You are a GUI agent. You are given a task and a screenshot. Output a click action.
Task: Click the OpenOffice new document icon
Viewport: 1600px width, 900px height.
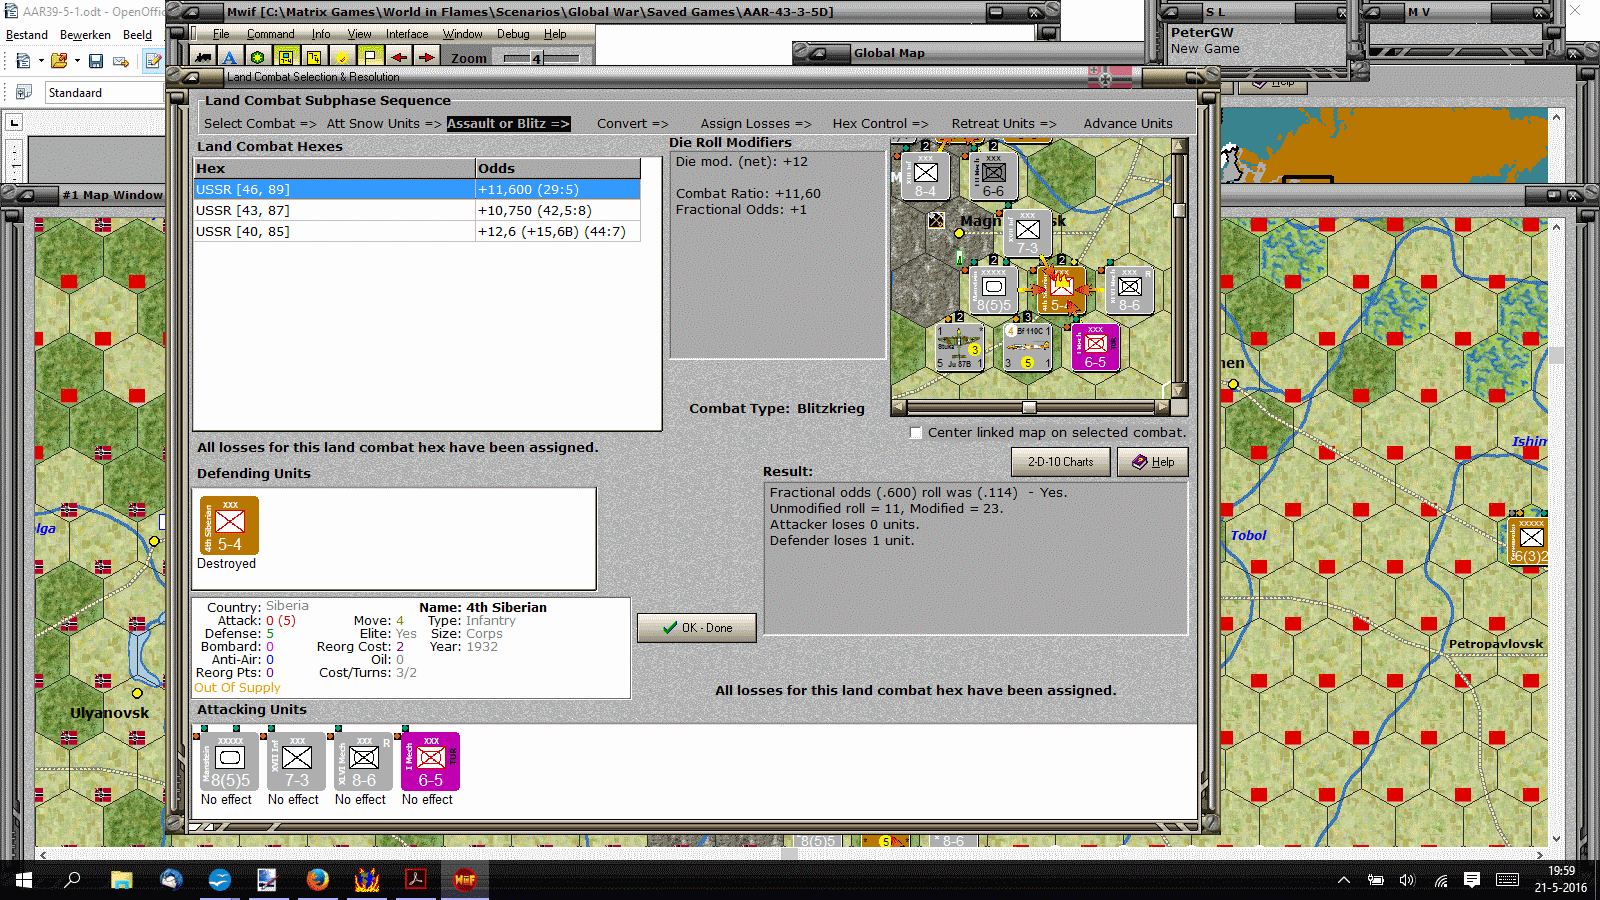click(x=23, y=61)
